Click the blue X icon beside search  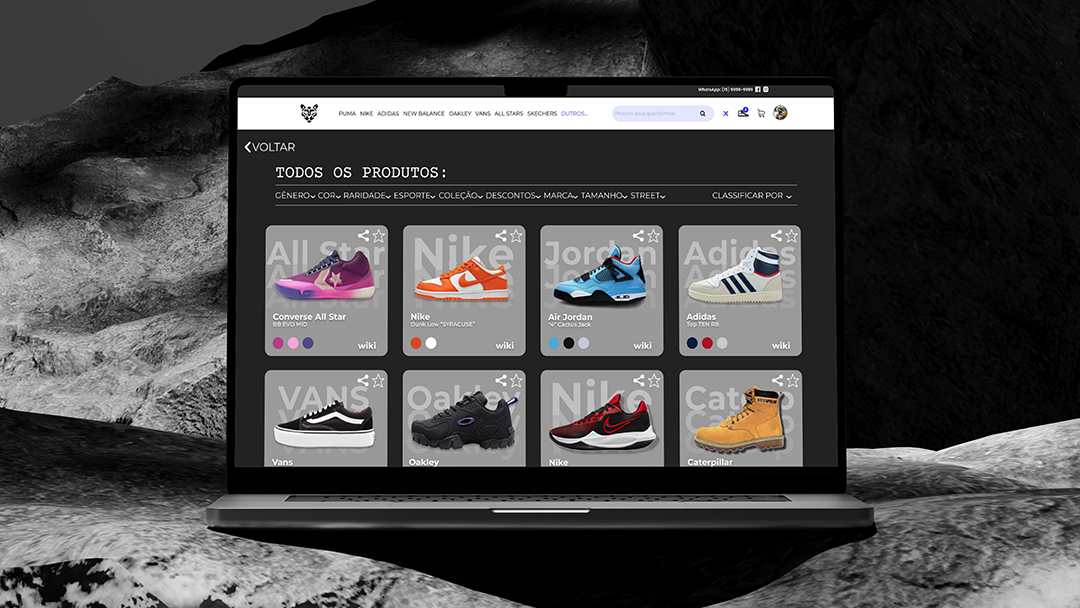pyautogui.click(x=725, y=114)
